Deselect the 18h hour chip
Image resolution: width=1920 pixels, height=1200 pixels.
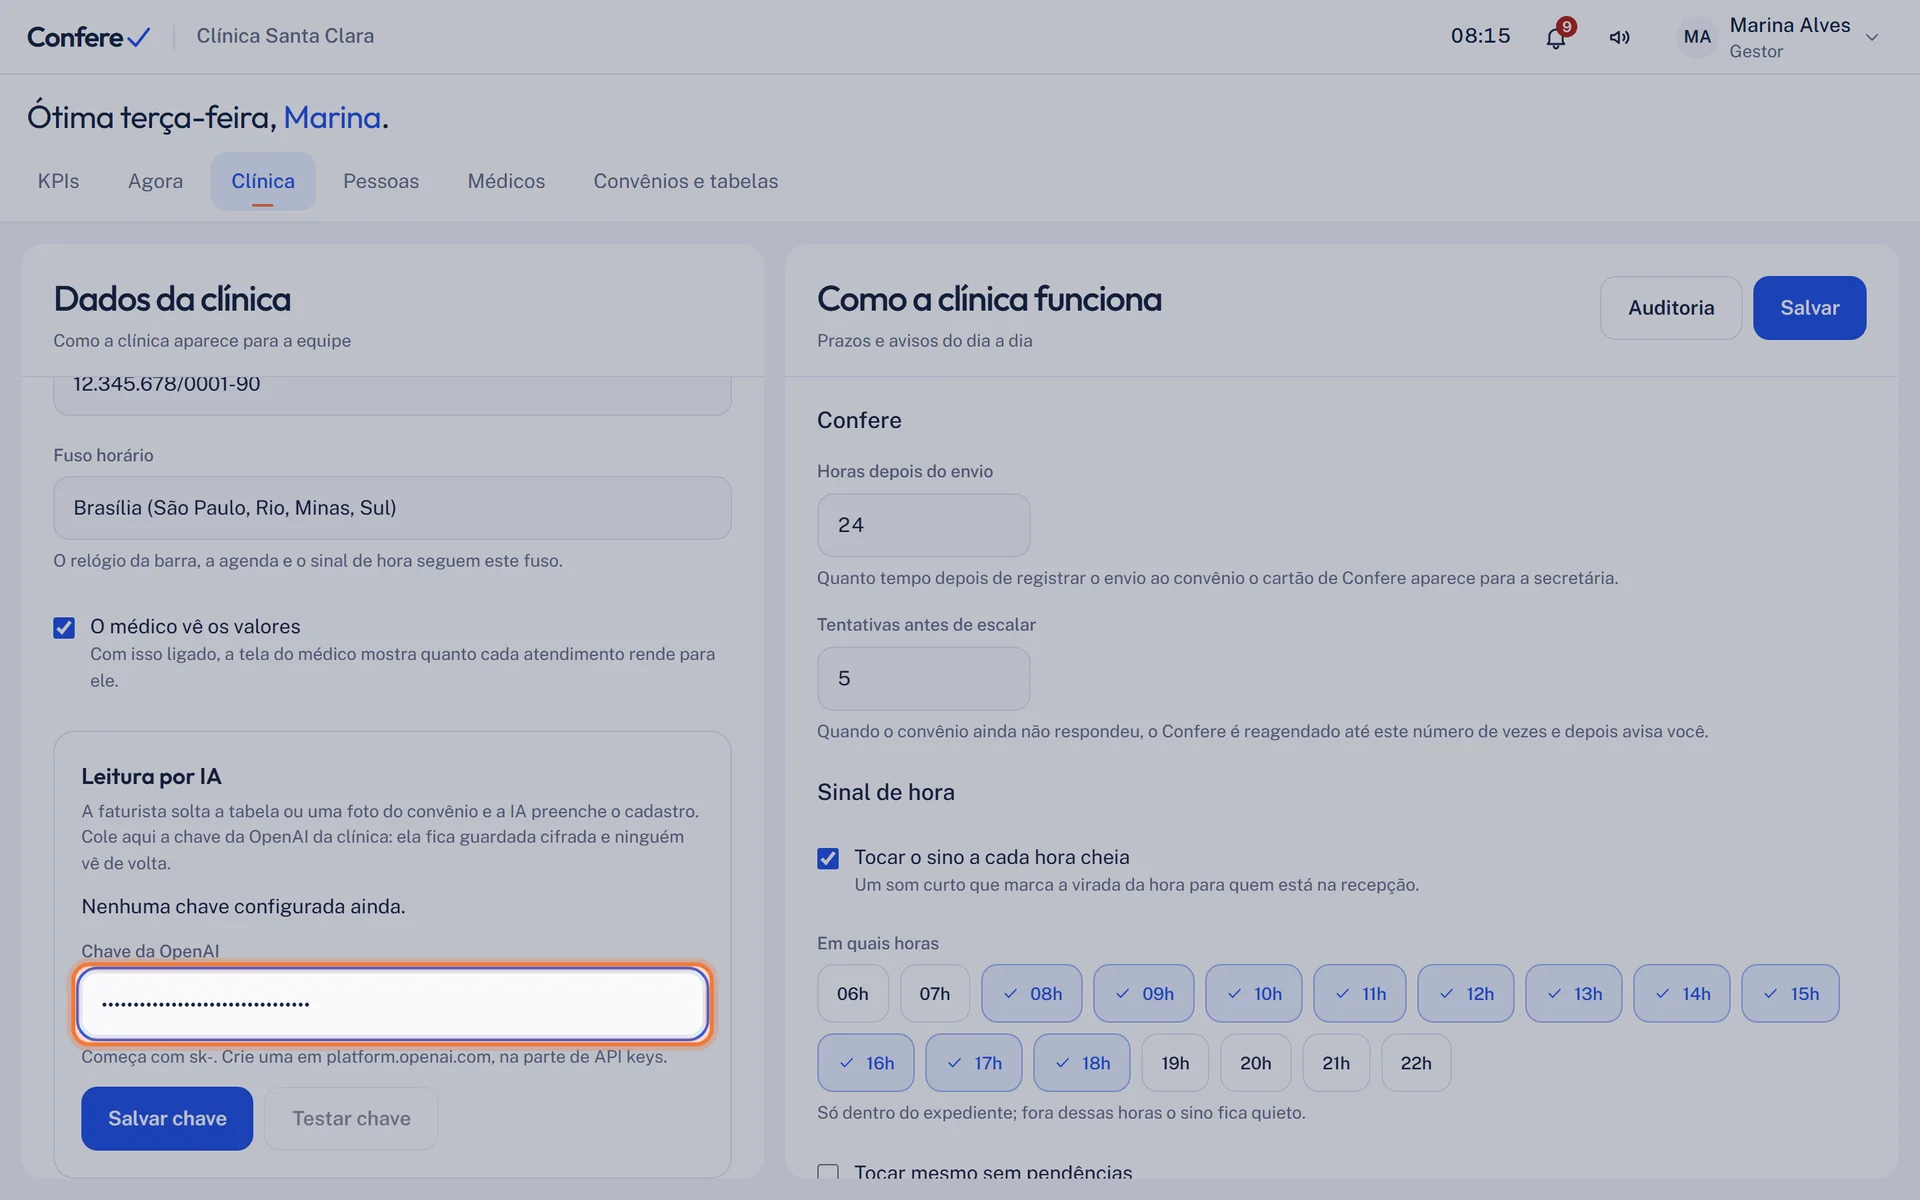point(1082,1062)
